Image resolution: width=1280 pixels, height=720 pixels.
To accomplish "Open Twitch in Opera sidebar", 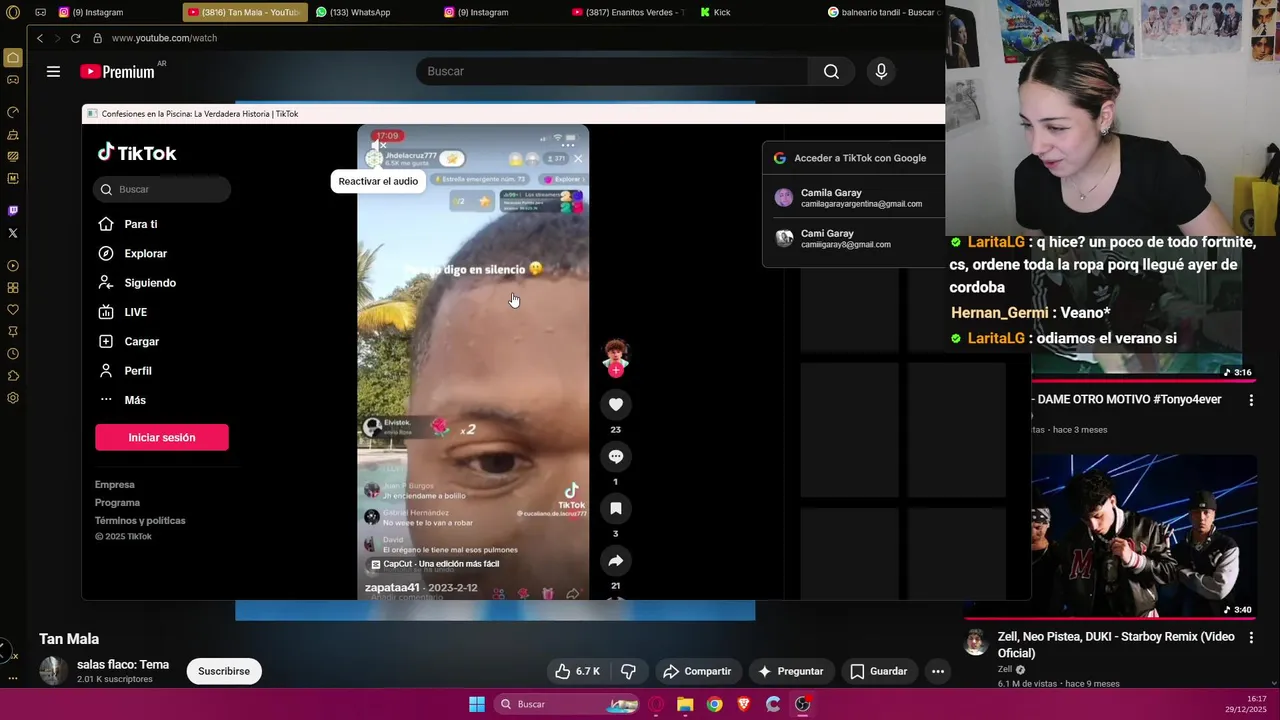I will click(13, 211).
